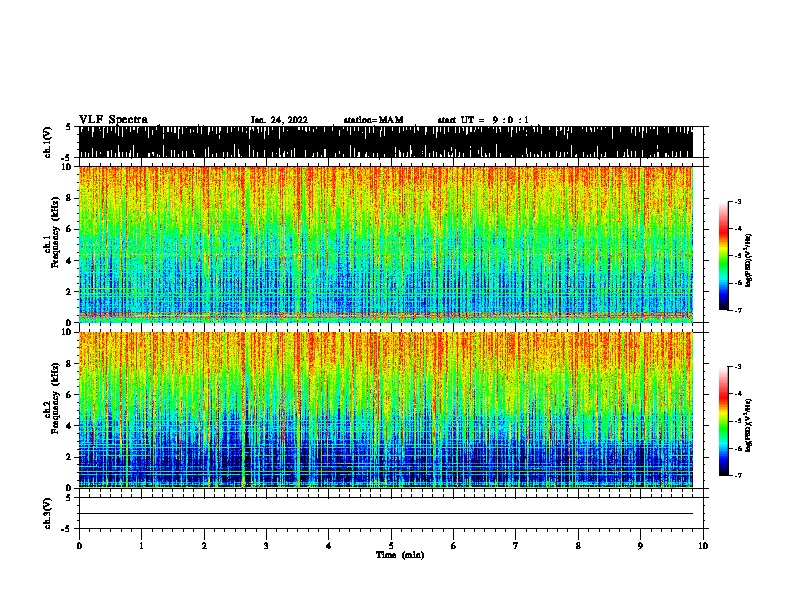Viewport: 792px width, 612px height.
Task: Click the "ch.1(V)" axis label
Action: click(48, 142)
